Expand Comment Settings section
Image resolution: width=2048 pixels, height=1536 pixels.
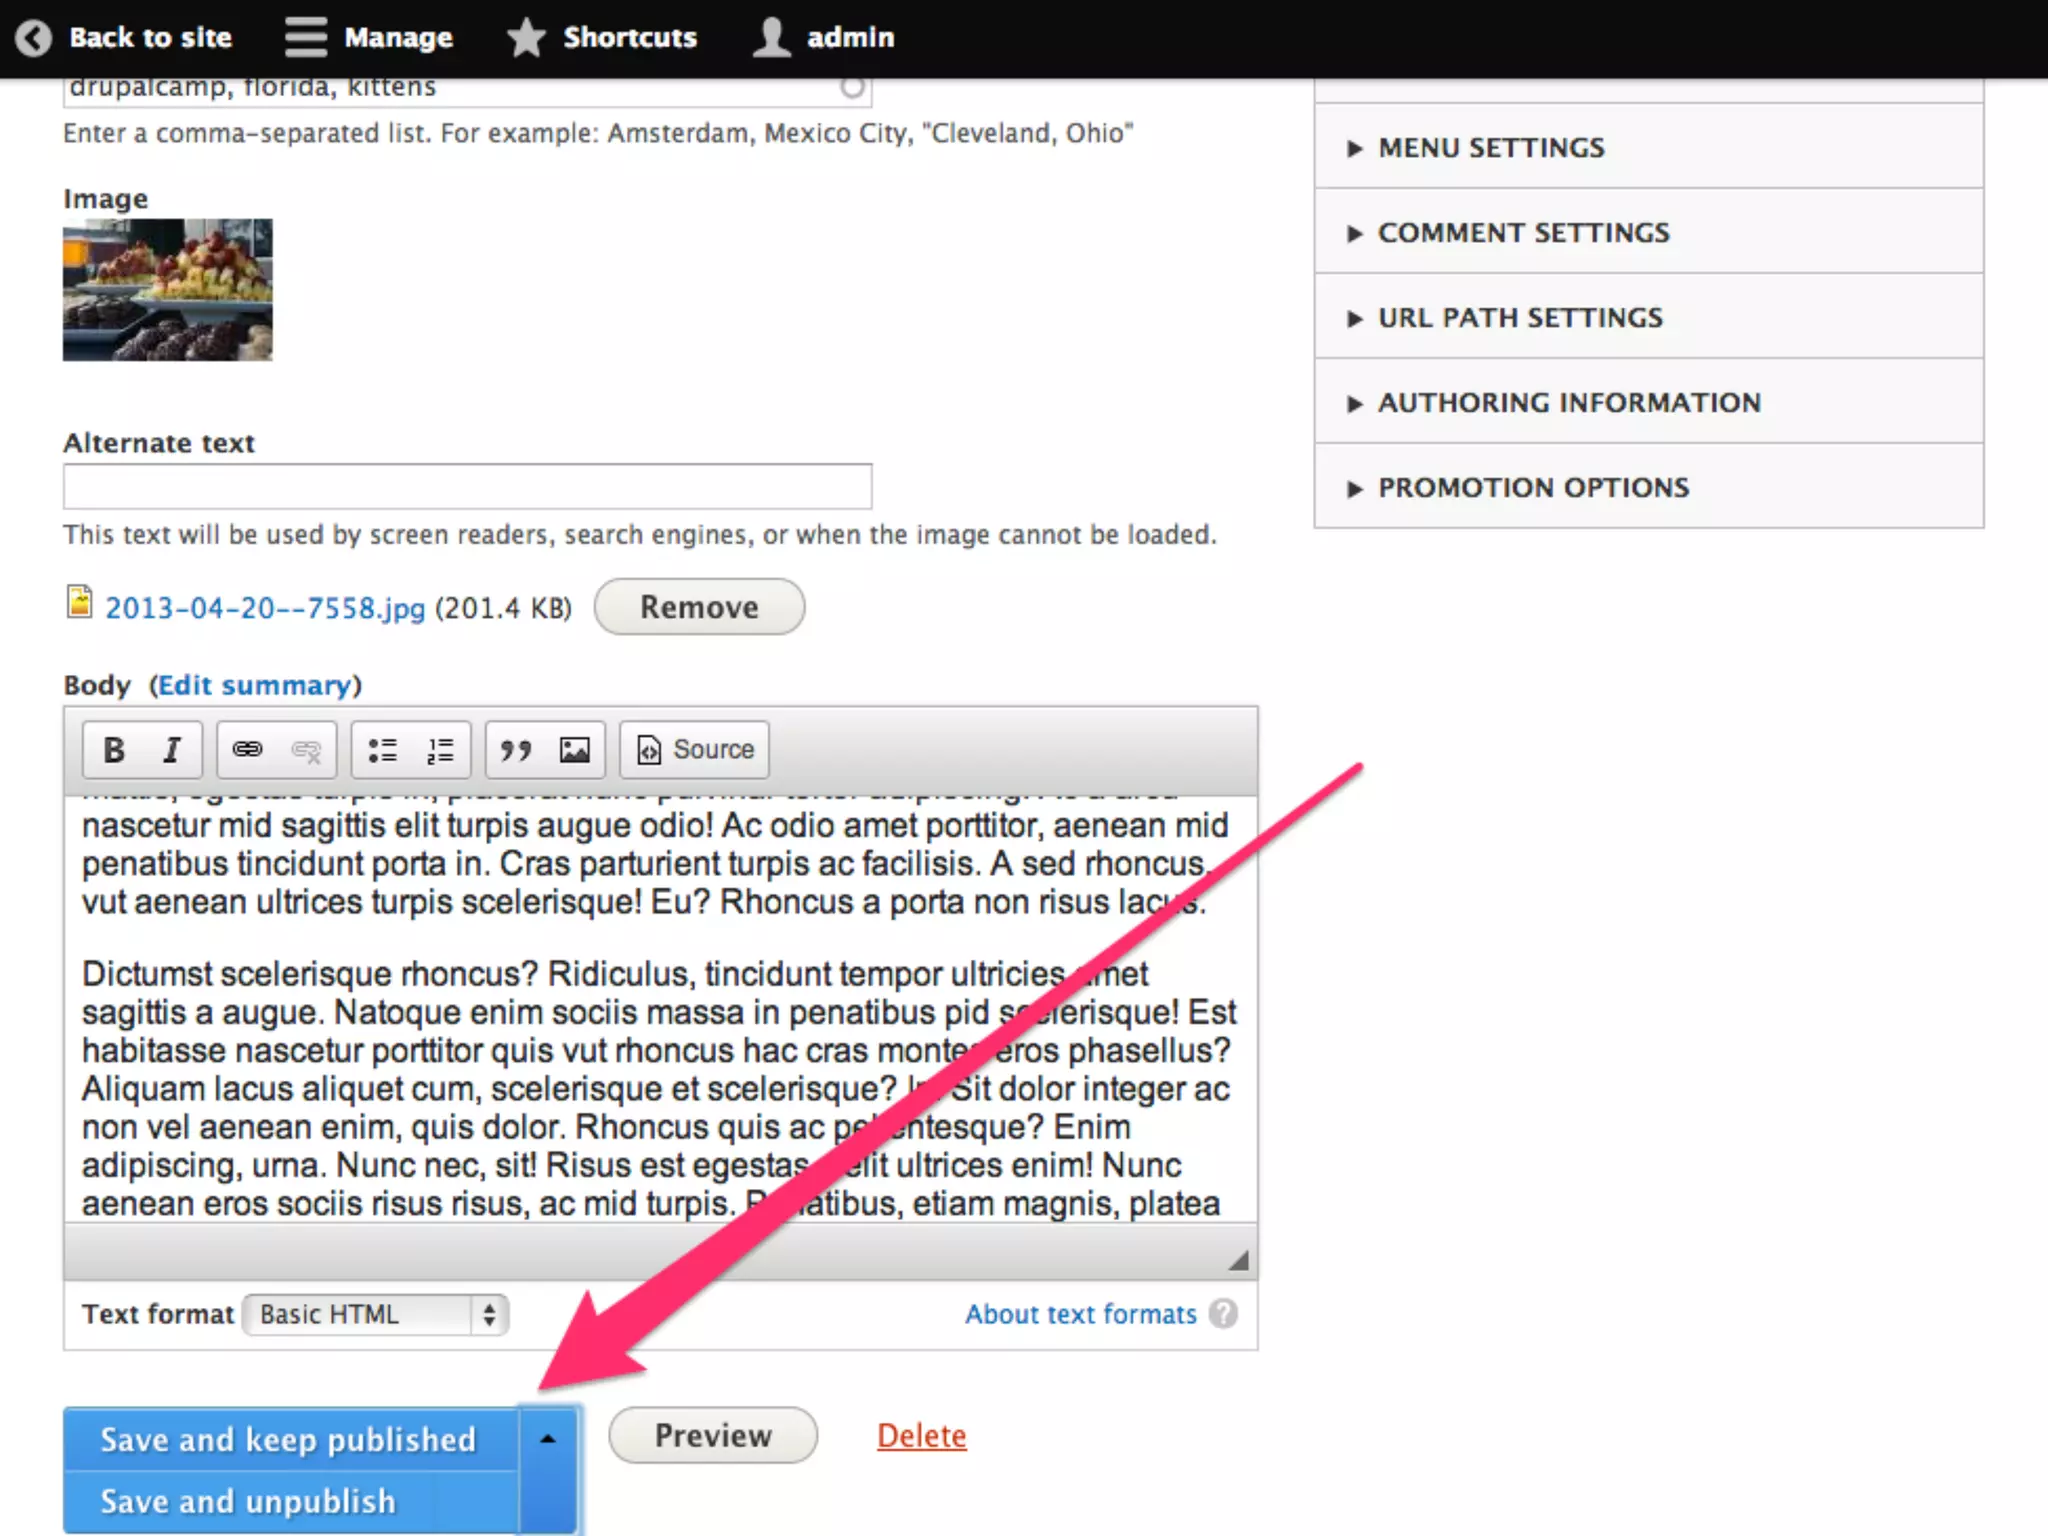click(1522, 233)
